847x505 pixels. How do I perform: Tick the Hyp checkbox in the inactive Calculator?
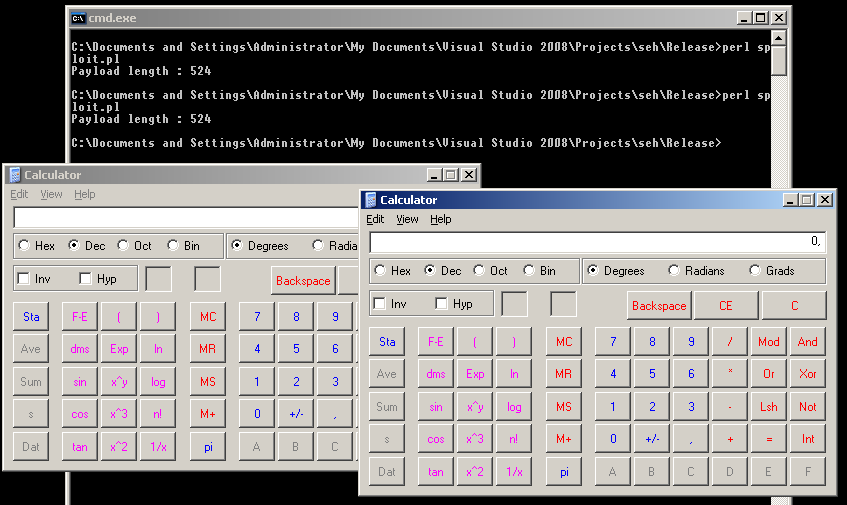tap(85, 279)
